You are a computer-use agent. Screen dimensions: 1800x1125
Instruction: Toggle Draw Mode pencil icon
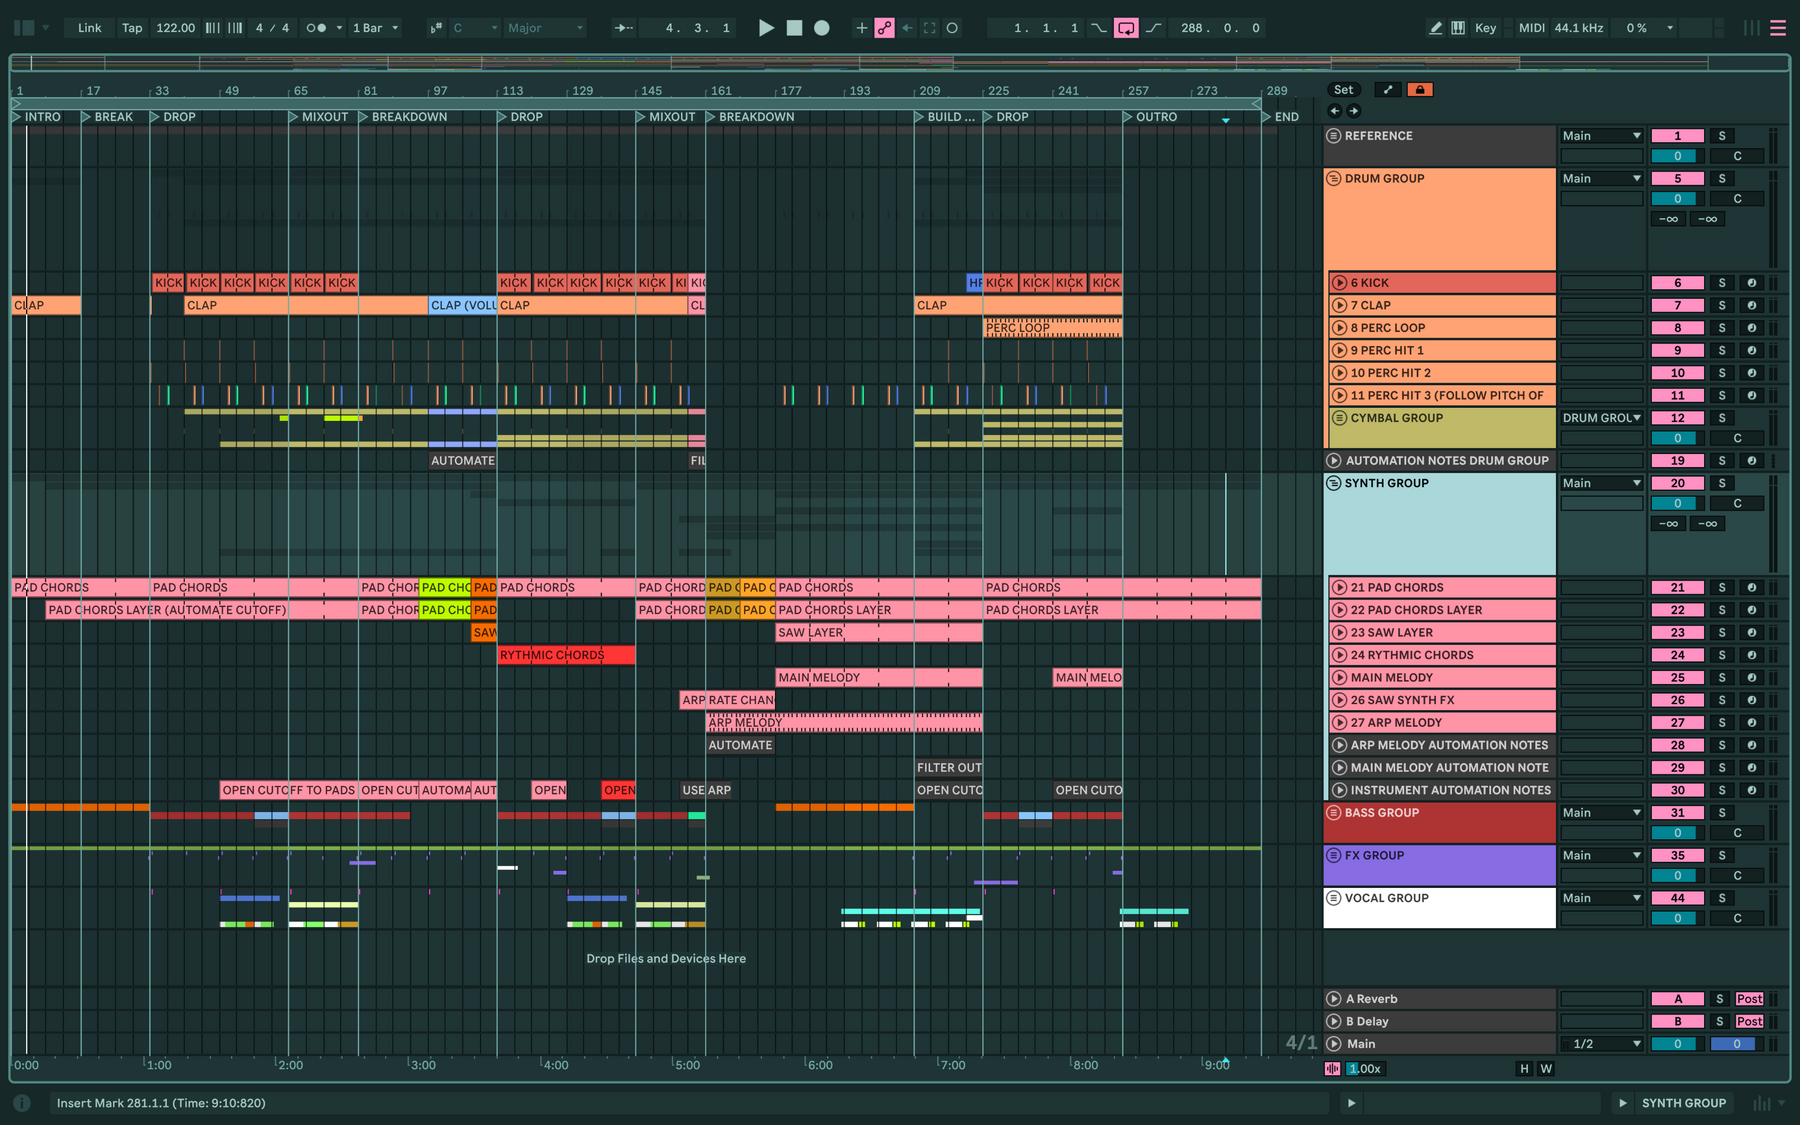(1436, 28)
